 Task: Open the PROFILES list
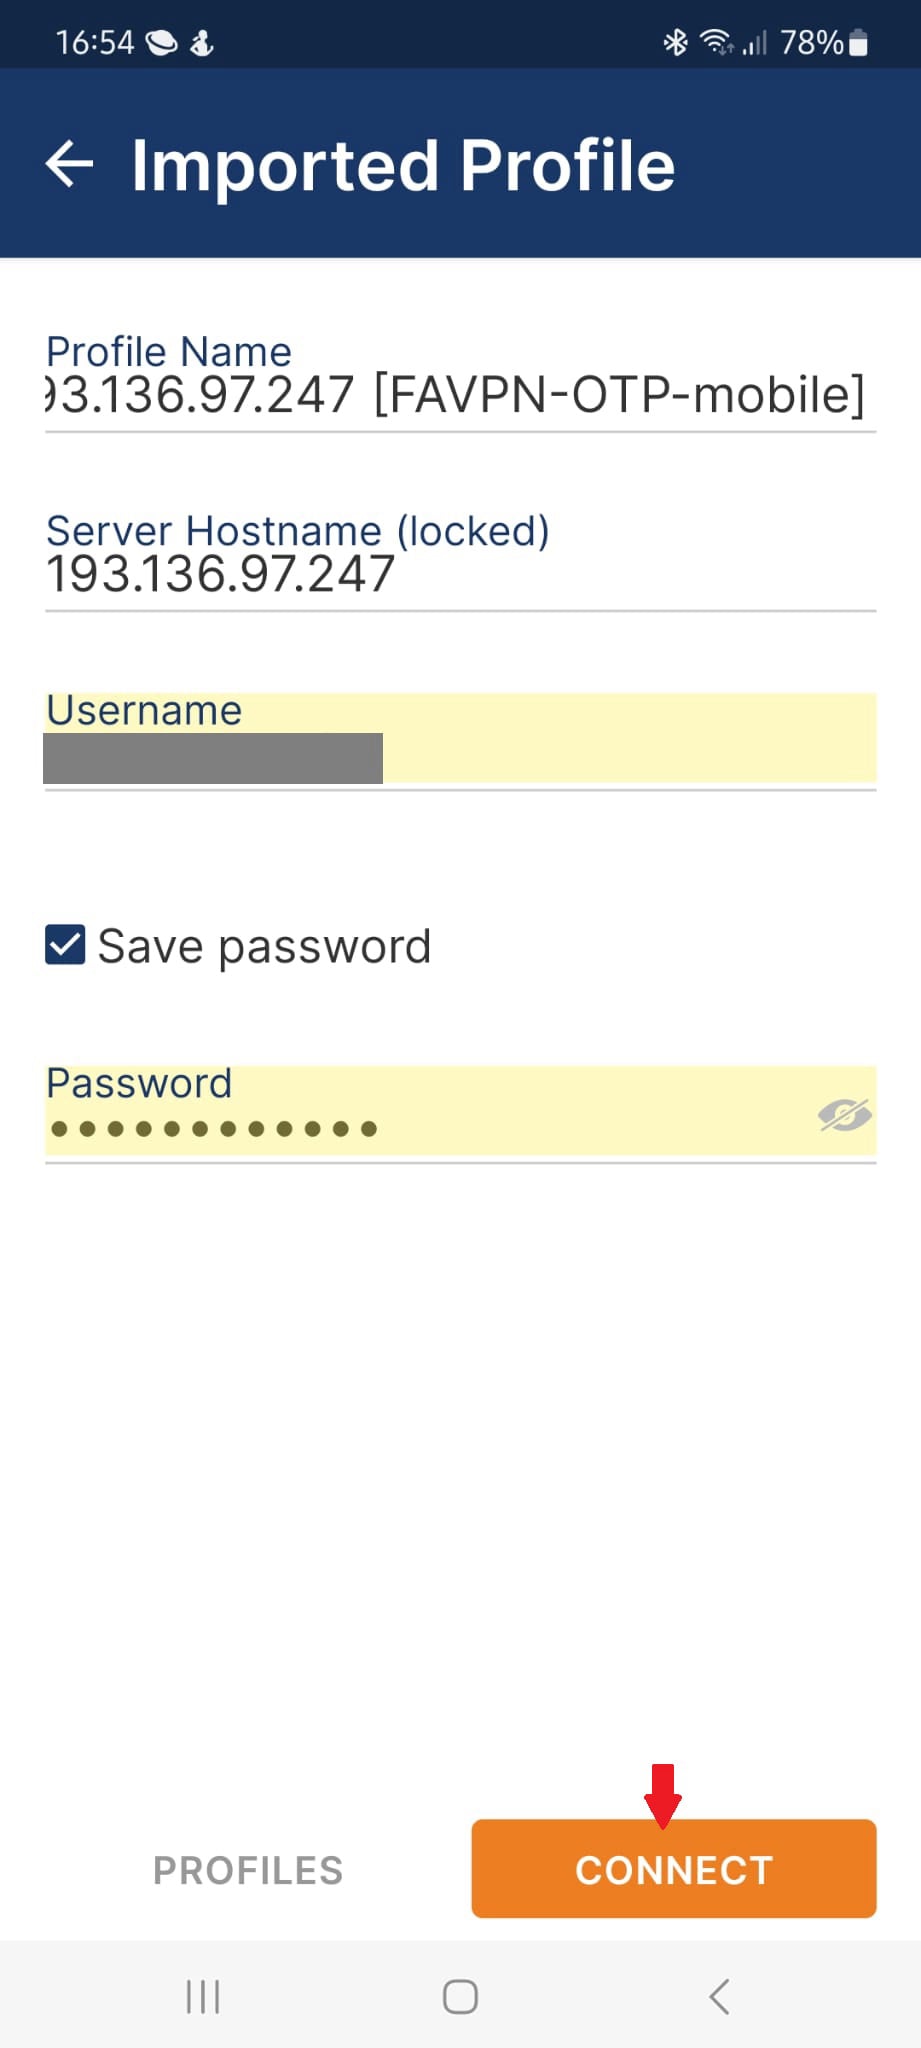[248, 1870]
